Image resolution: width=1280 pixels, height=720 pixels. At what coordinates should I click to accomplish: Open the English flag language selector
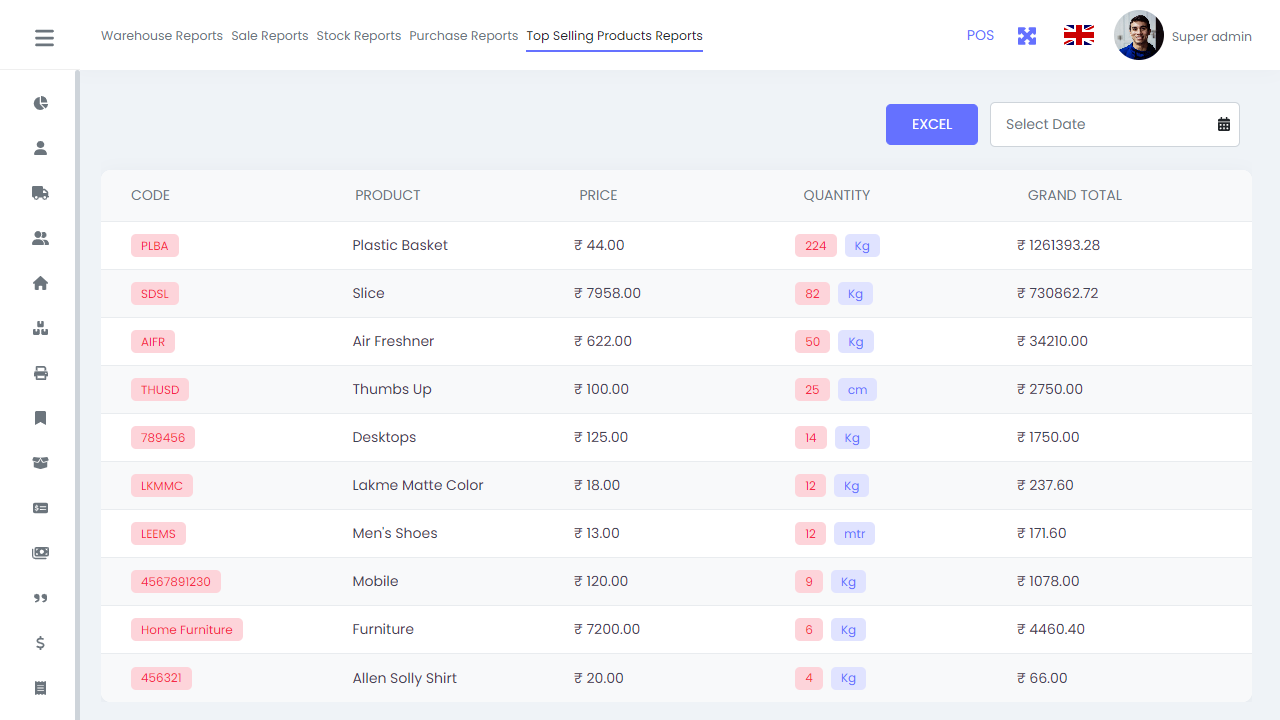(x=1078, y=34)
